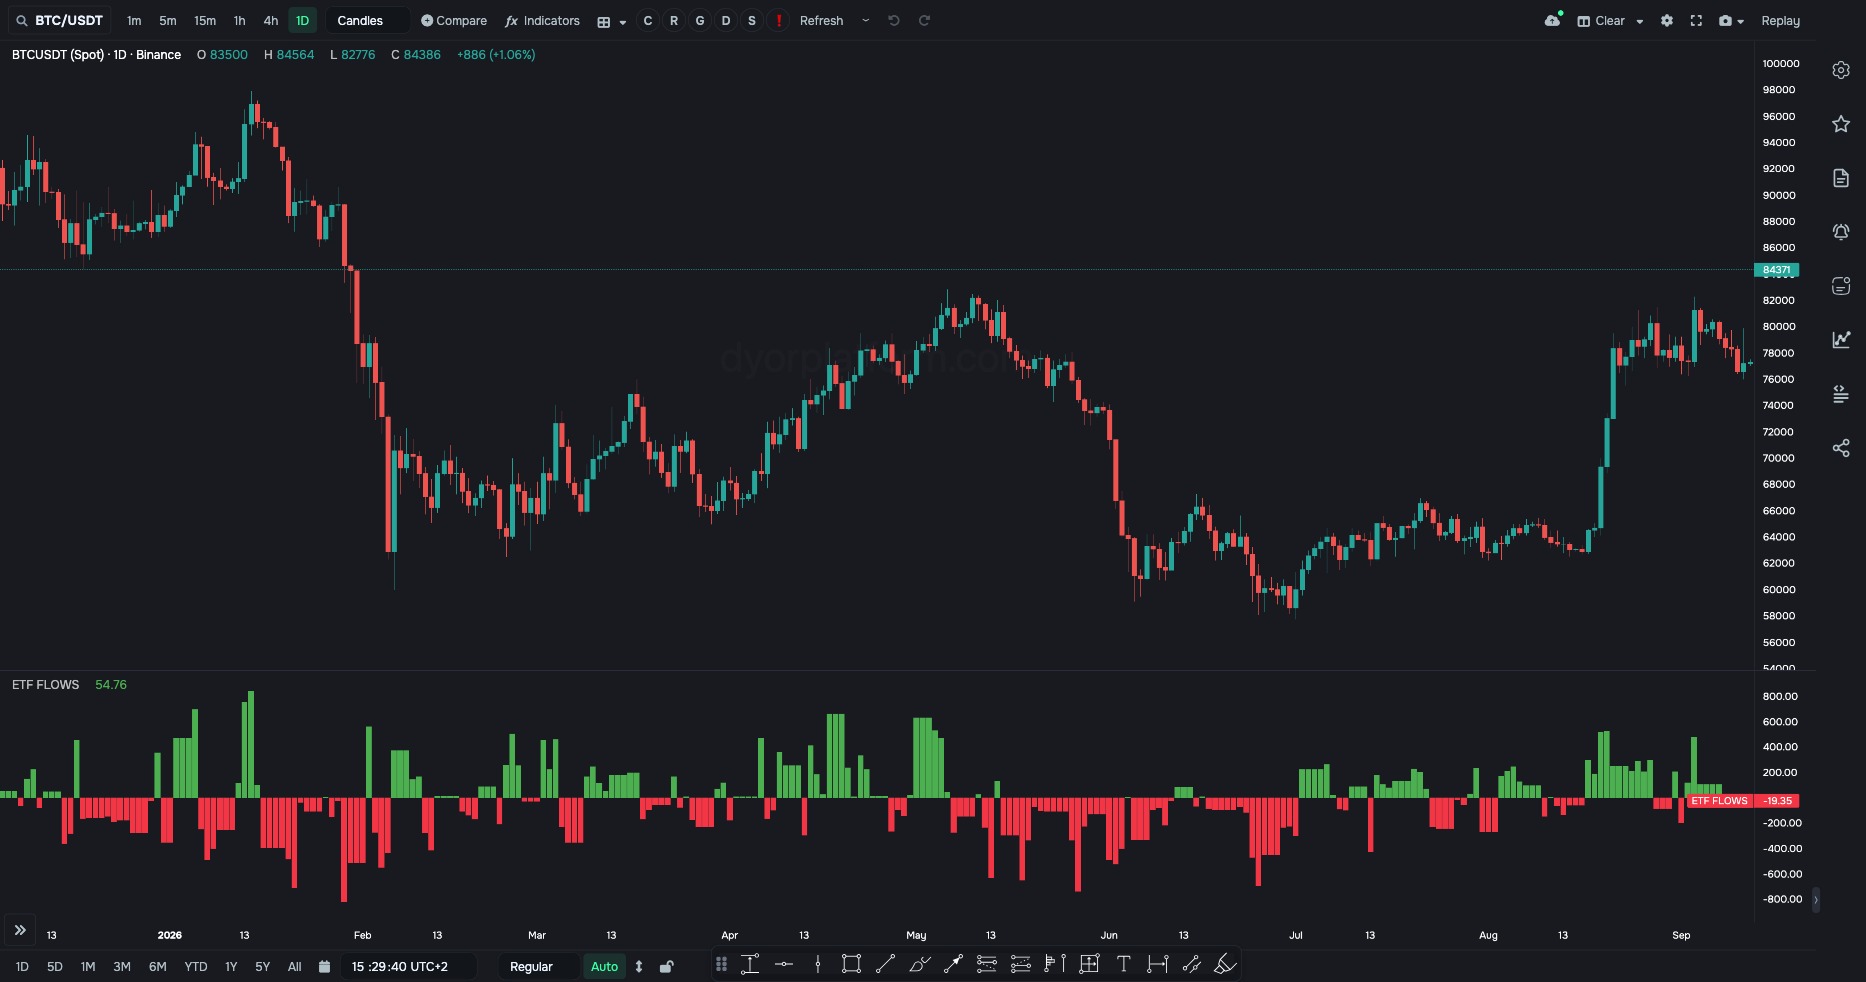1866x982 pixels.
Task: Select the eraser tool in drawing bar
Action: point(1225,964)
